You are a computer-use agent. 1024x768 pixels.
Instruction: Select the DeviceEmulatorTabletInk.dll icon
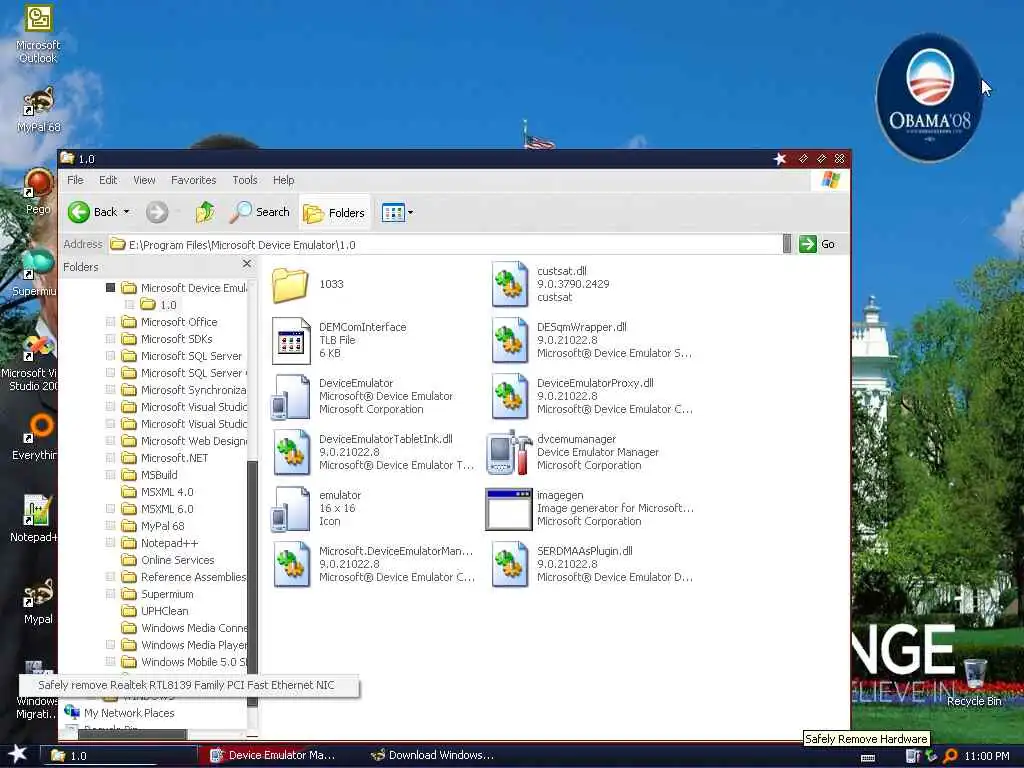(291, 453)
